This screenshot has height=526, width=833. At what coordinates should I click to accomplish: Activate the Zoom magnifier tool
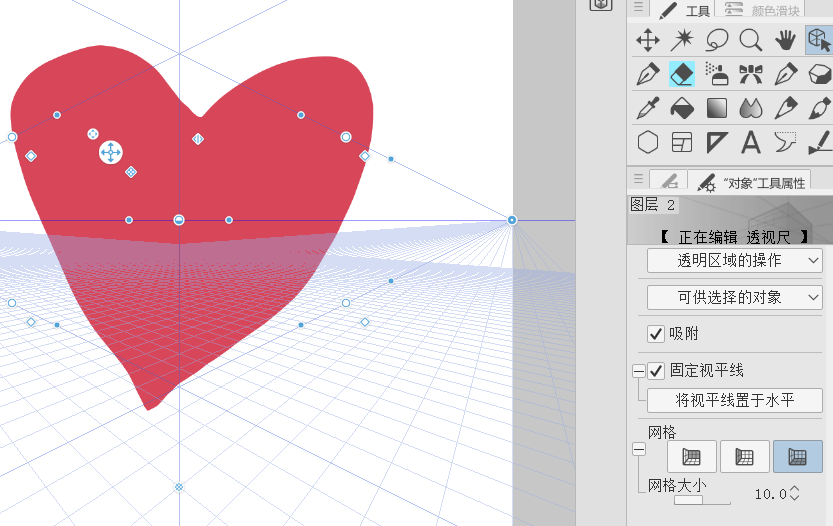[751, 40]
